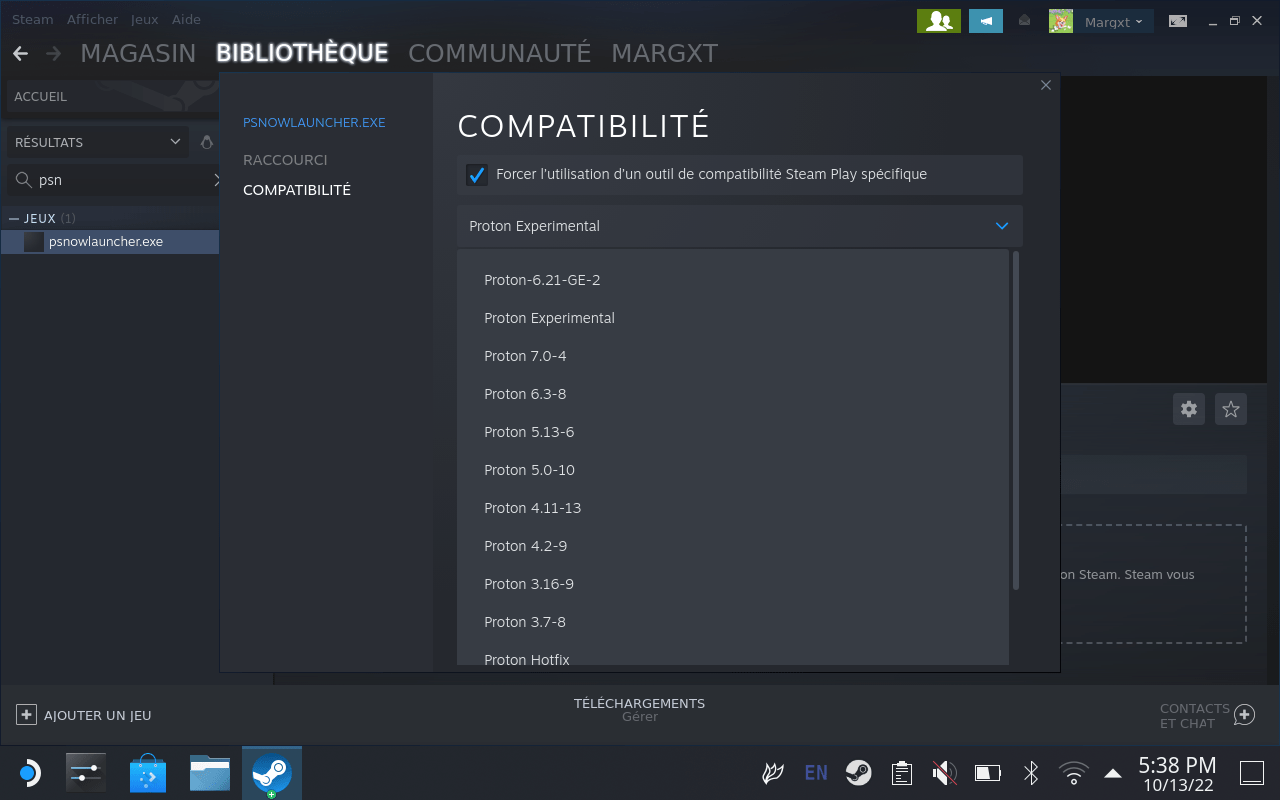This screenshot has height=800, width=1280.
Task: Click the show desktop button
Action: (1251, 773)
